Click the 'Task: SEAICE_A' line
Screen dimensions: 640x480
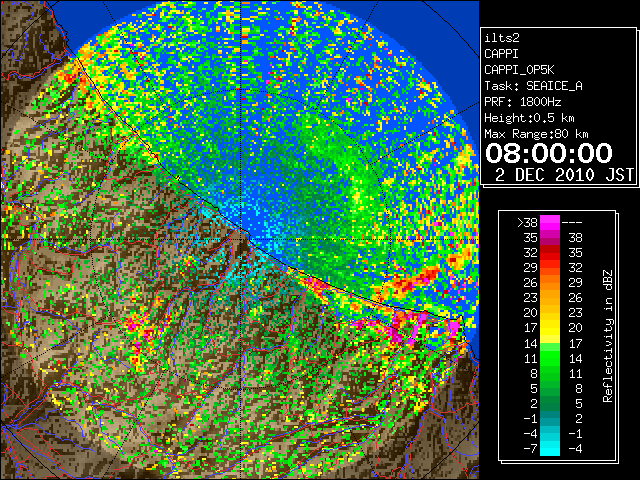tap(533, 86)
